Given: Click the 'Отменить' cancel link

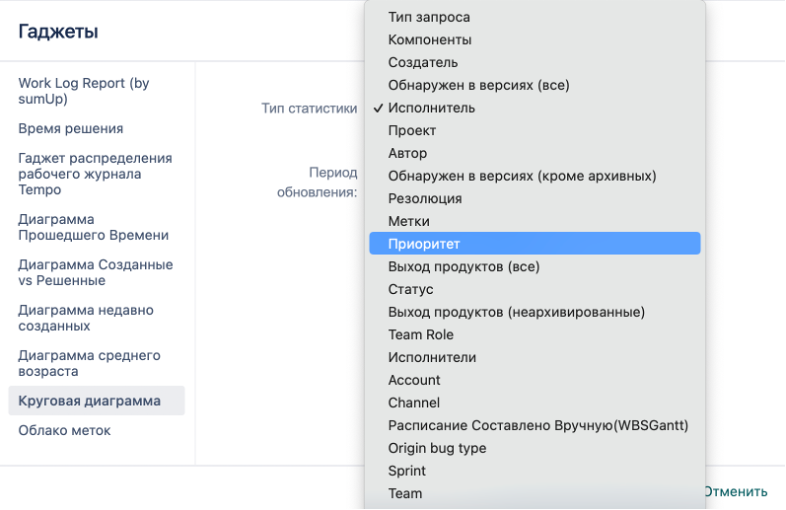Looking at the screenshot, I should pyautogui.click(x=736, y=491).
